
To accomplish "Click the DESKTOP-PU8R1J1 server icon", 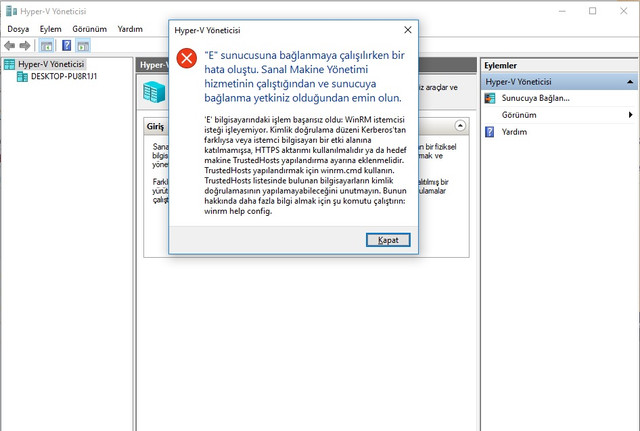I will [22, 76].
